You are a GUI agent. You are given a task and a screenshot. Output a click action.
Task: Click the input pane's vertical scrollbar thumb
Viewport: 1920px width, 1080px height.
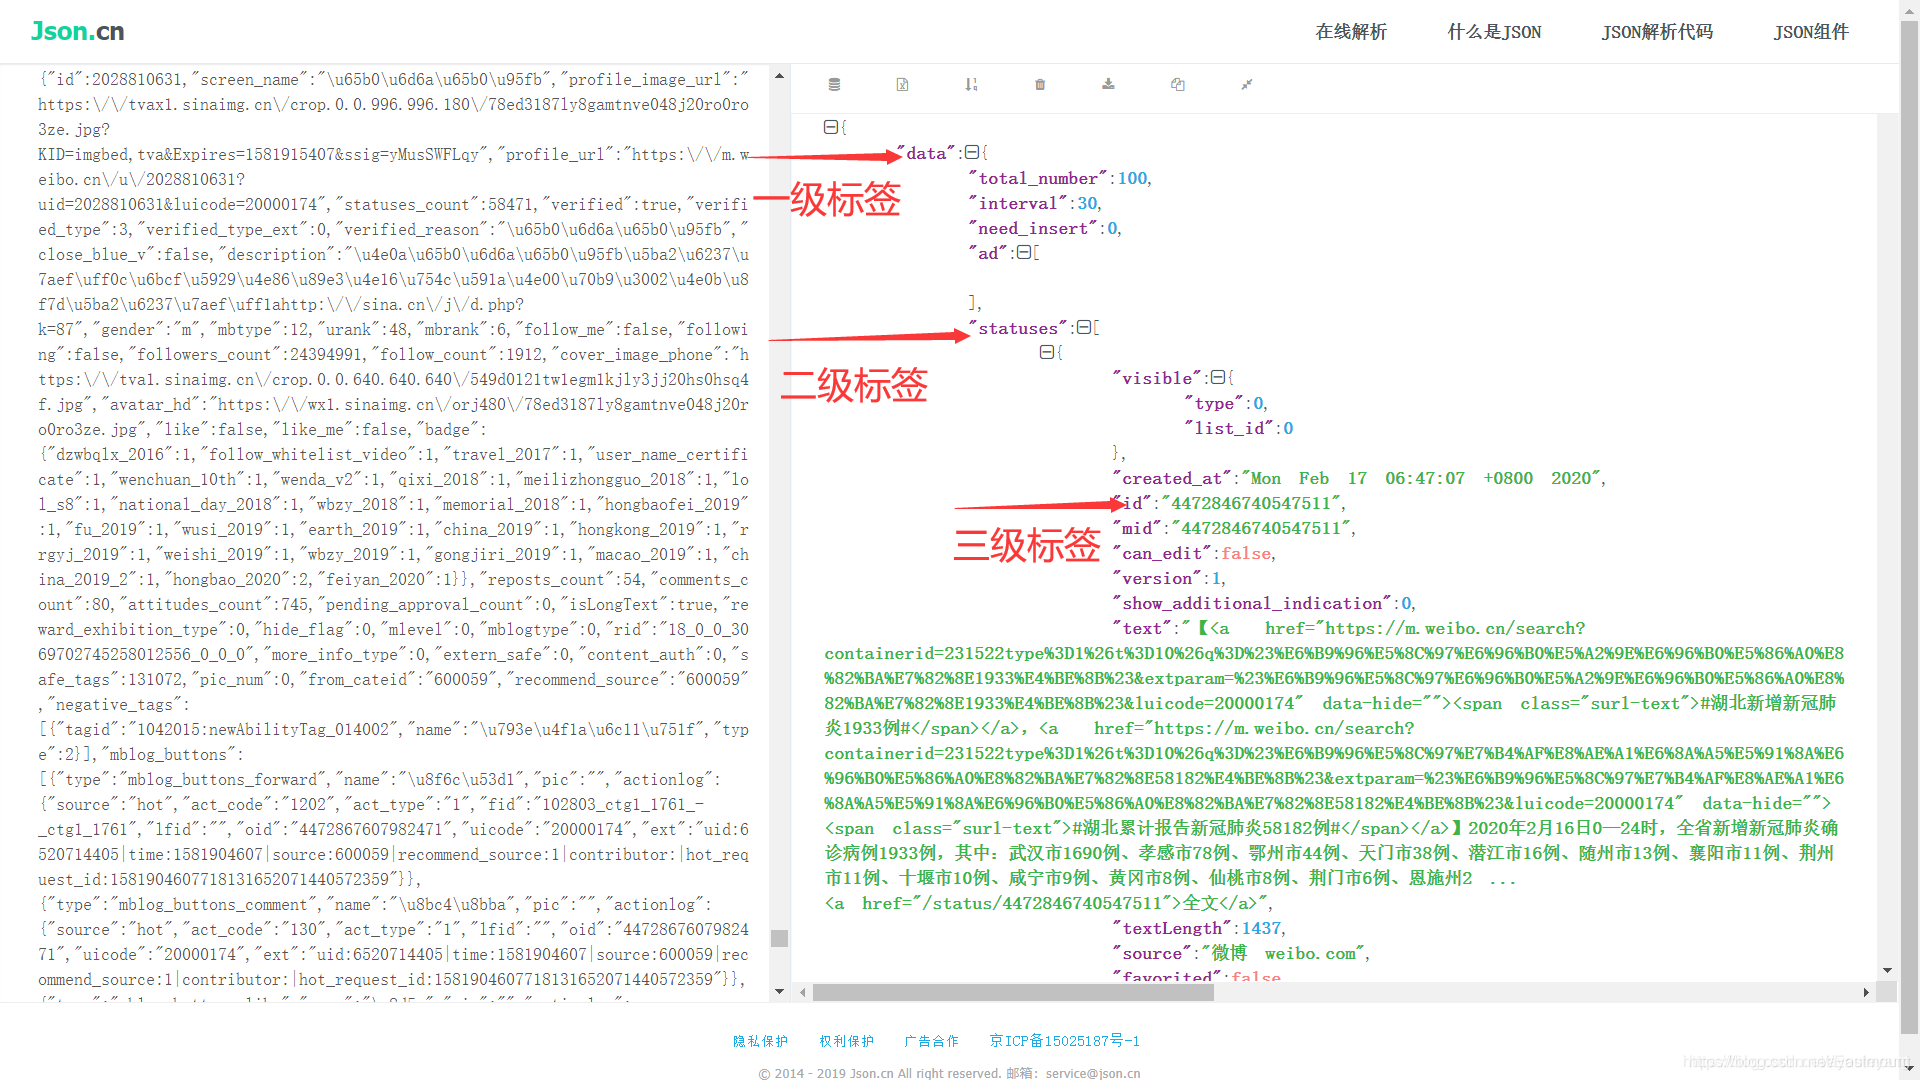pyautogui.click(x=779, y=938)
